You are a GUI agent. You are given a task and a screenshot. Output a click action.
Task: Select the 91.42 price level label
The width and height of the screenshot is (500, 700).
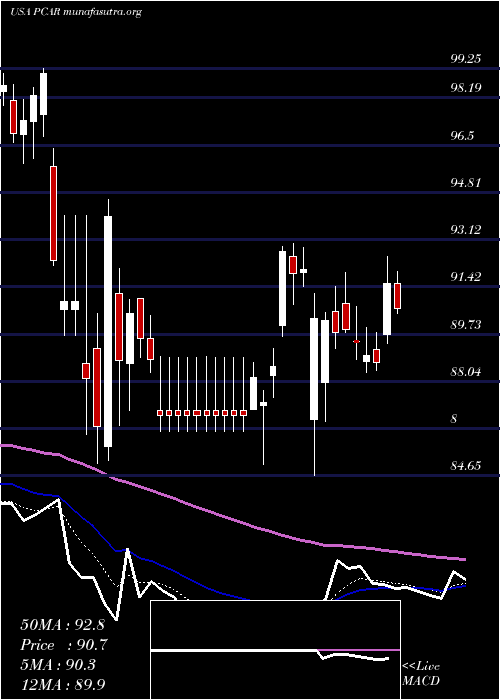click(465, 277)
